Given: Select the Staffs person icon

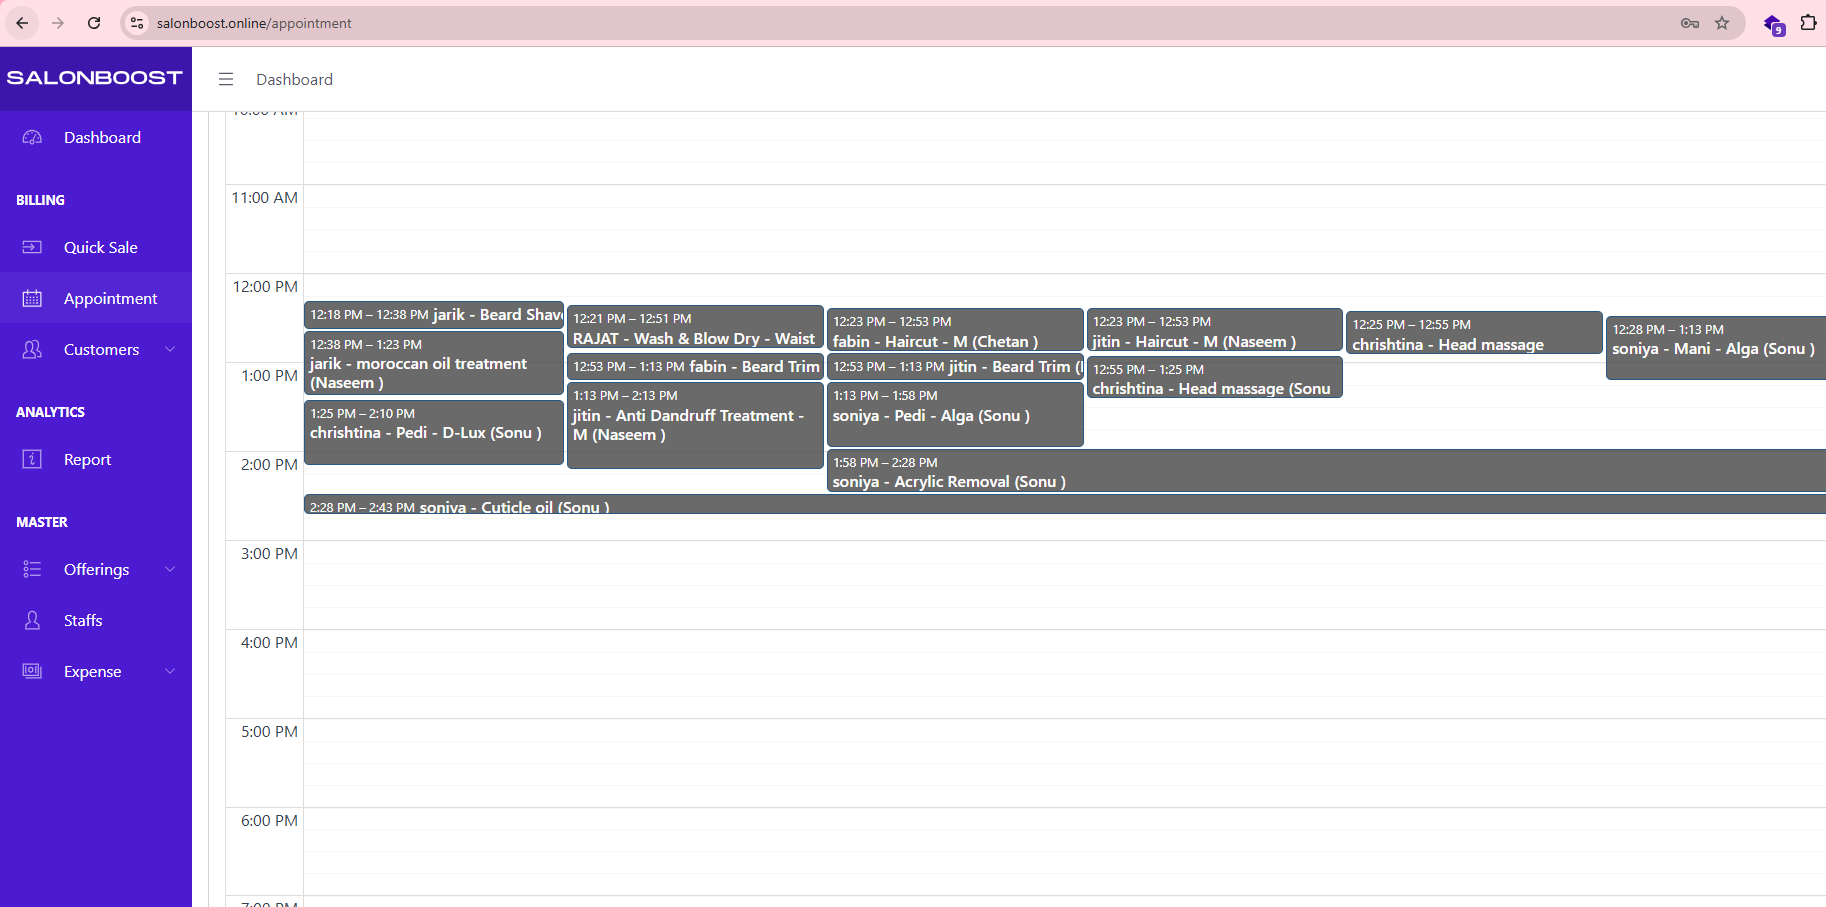Looking at the screenshot, I should [x=32, y=620].
